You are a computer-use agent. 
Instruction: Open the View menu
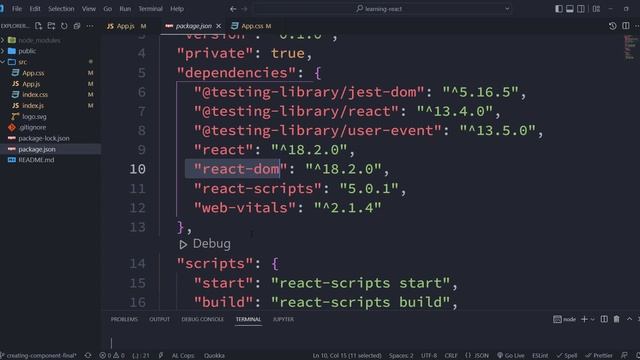point(89,9)
